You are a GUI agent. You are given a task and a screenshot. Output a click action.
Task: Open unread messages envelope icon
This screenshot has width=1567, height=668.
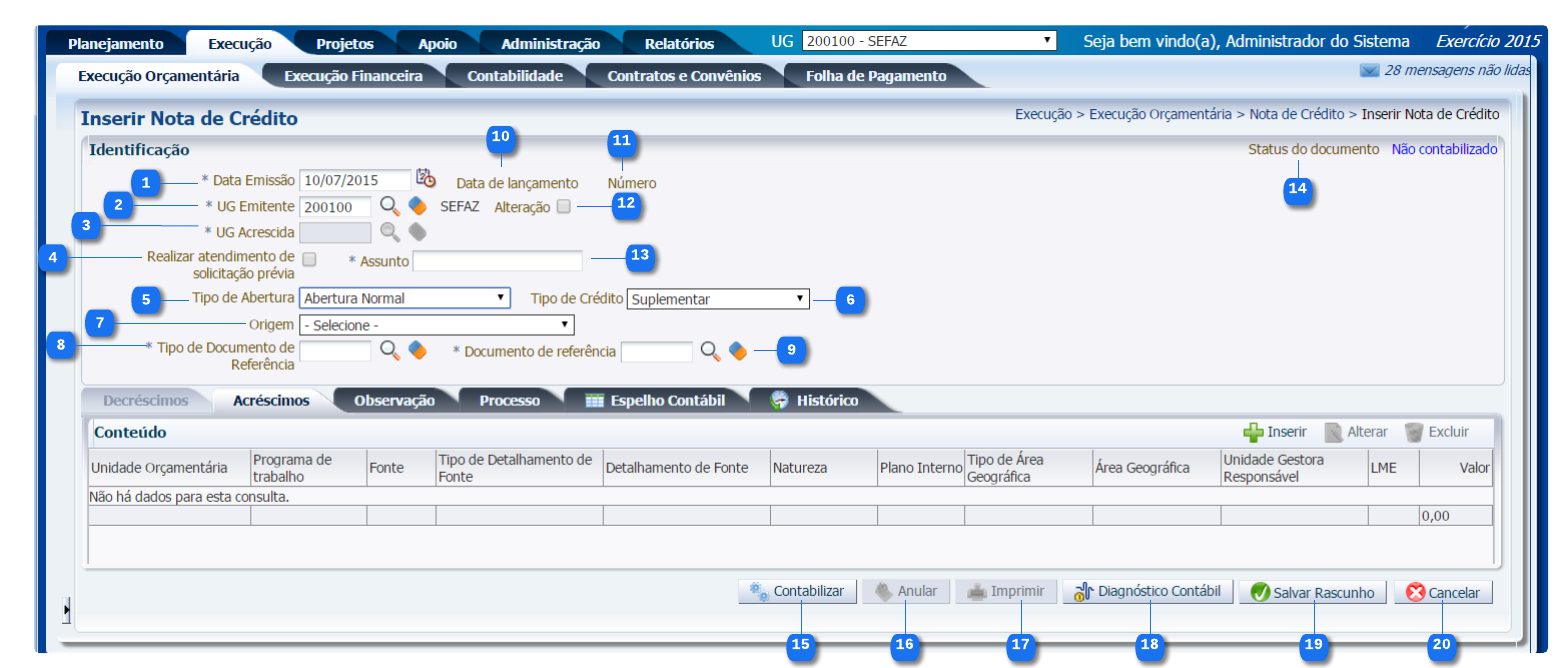[1368, 71]
